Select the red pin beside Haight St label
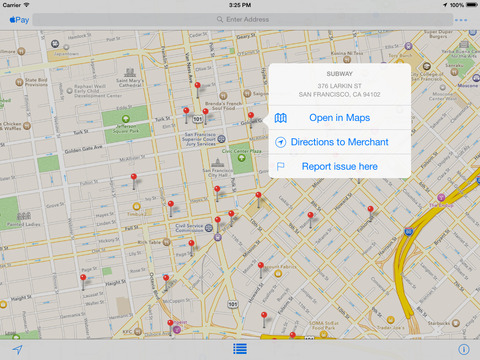Viewport: 480px width, 360px height. click(83, 278)
